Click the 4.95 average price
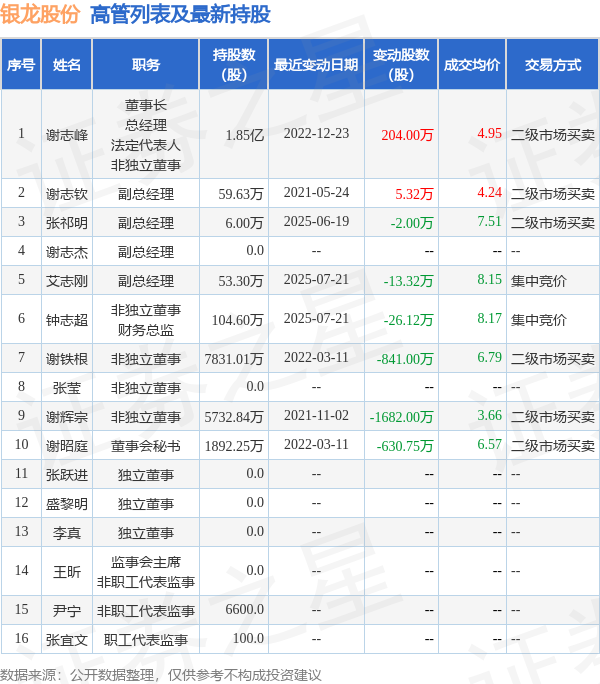This screenshot has height=684, width=600. point(490,133)
